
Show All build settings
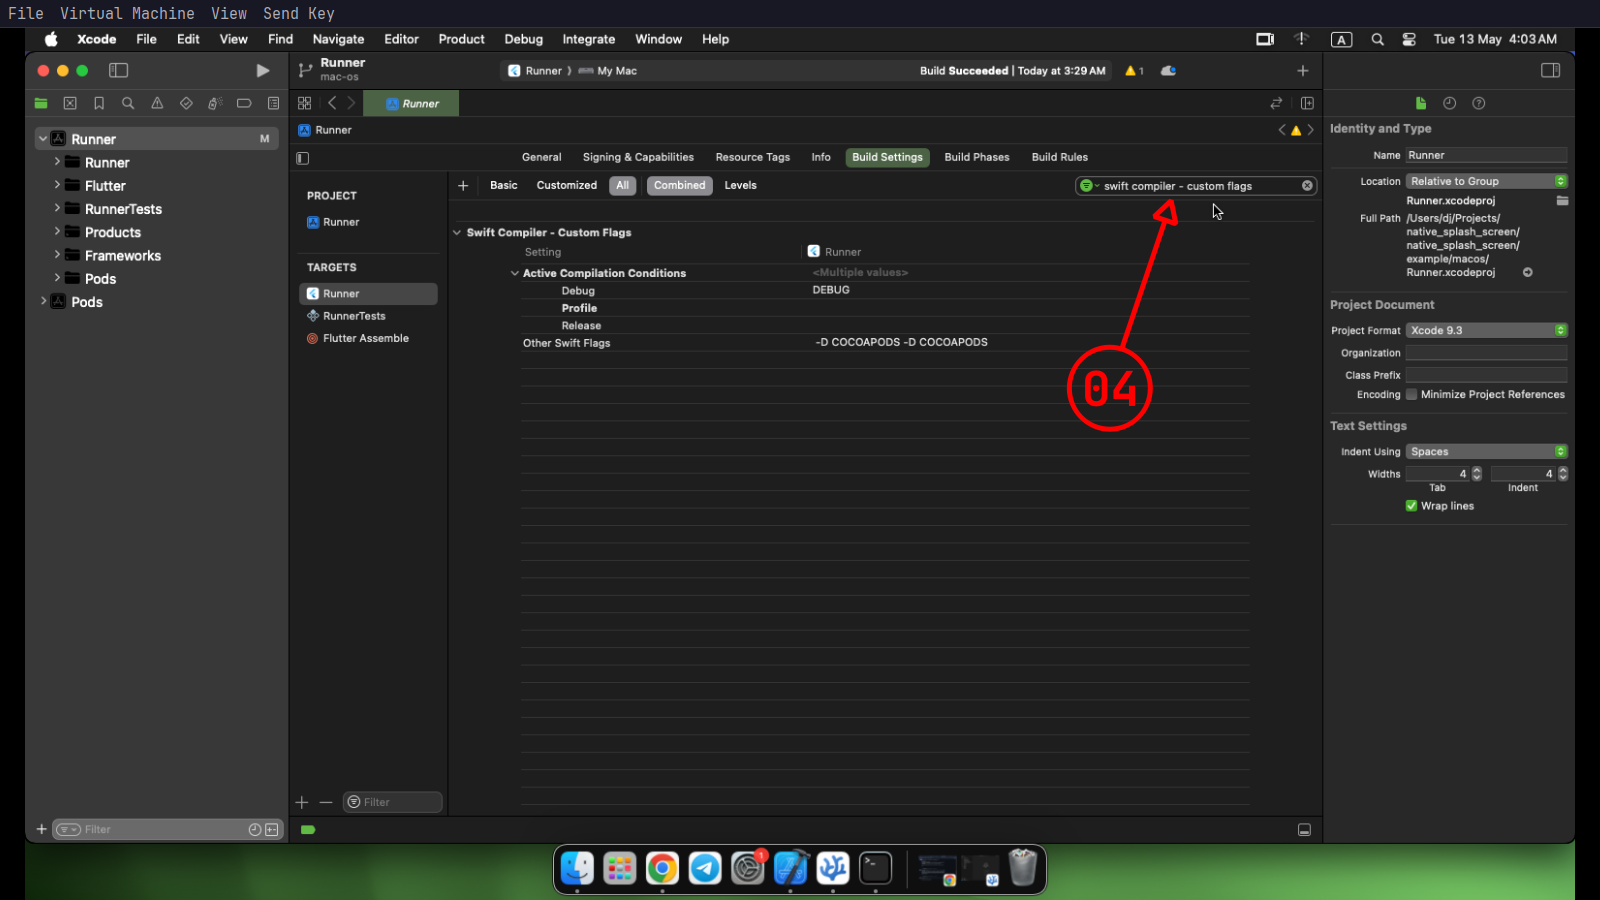point(622,185)
